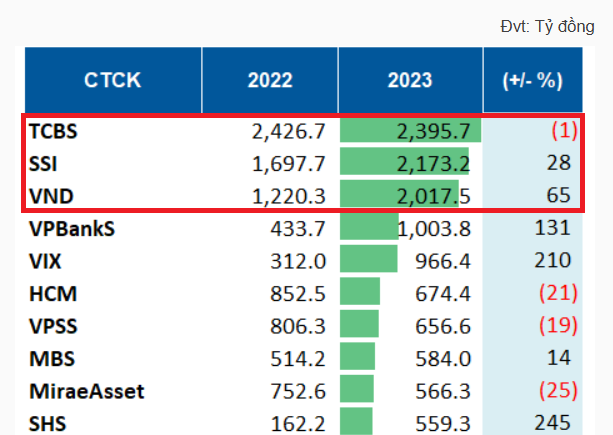613x435 pixels.
Task: Click the 806.3 value for VPSS
Action: [x=298, y=326]
